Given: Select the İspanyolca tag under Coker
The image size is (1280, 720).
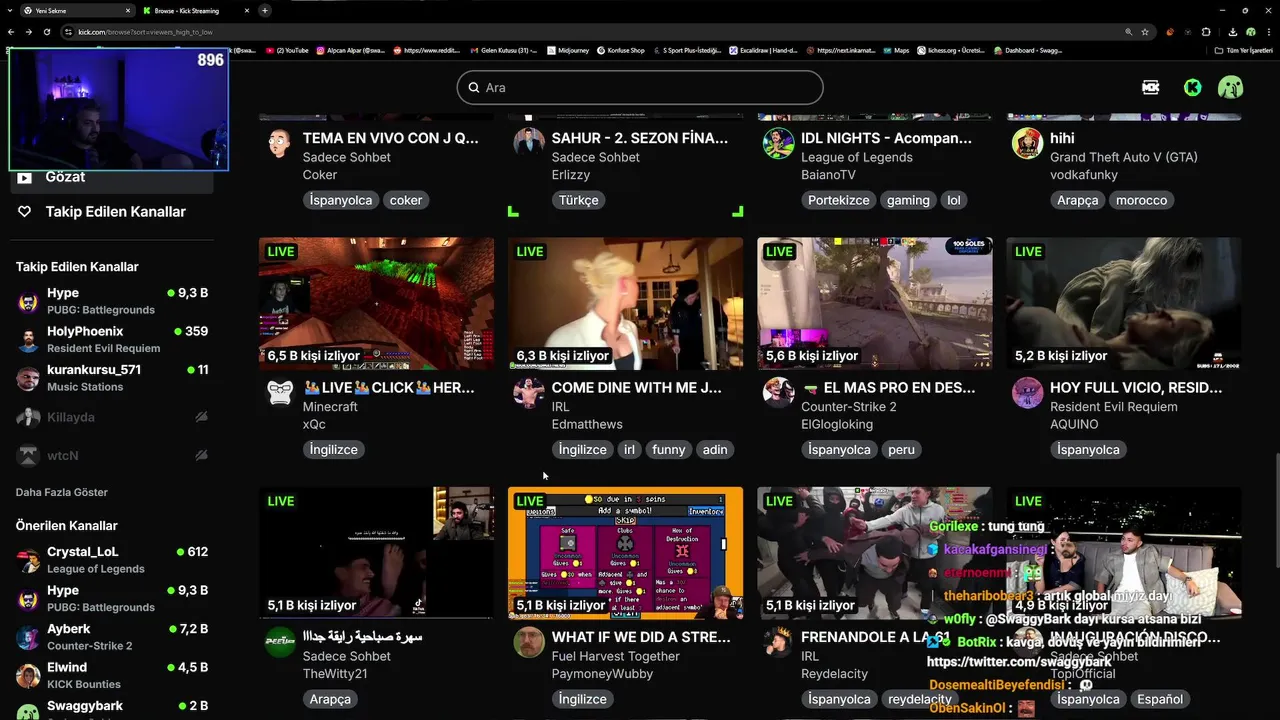Looking at the screenshot, I should [341, 200].
